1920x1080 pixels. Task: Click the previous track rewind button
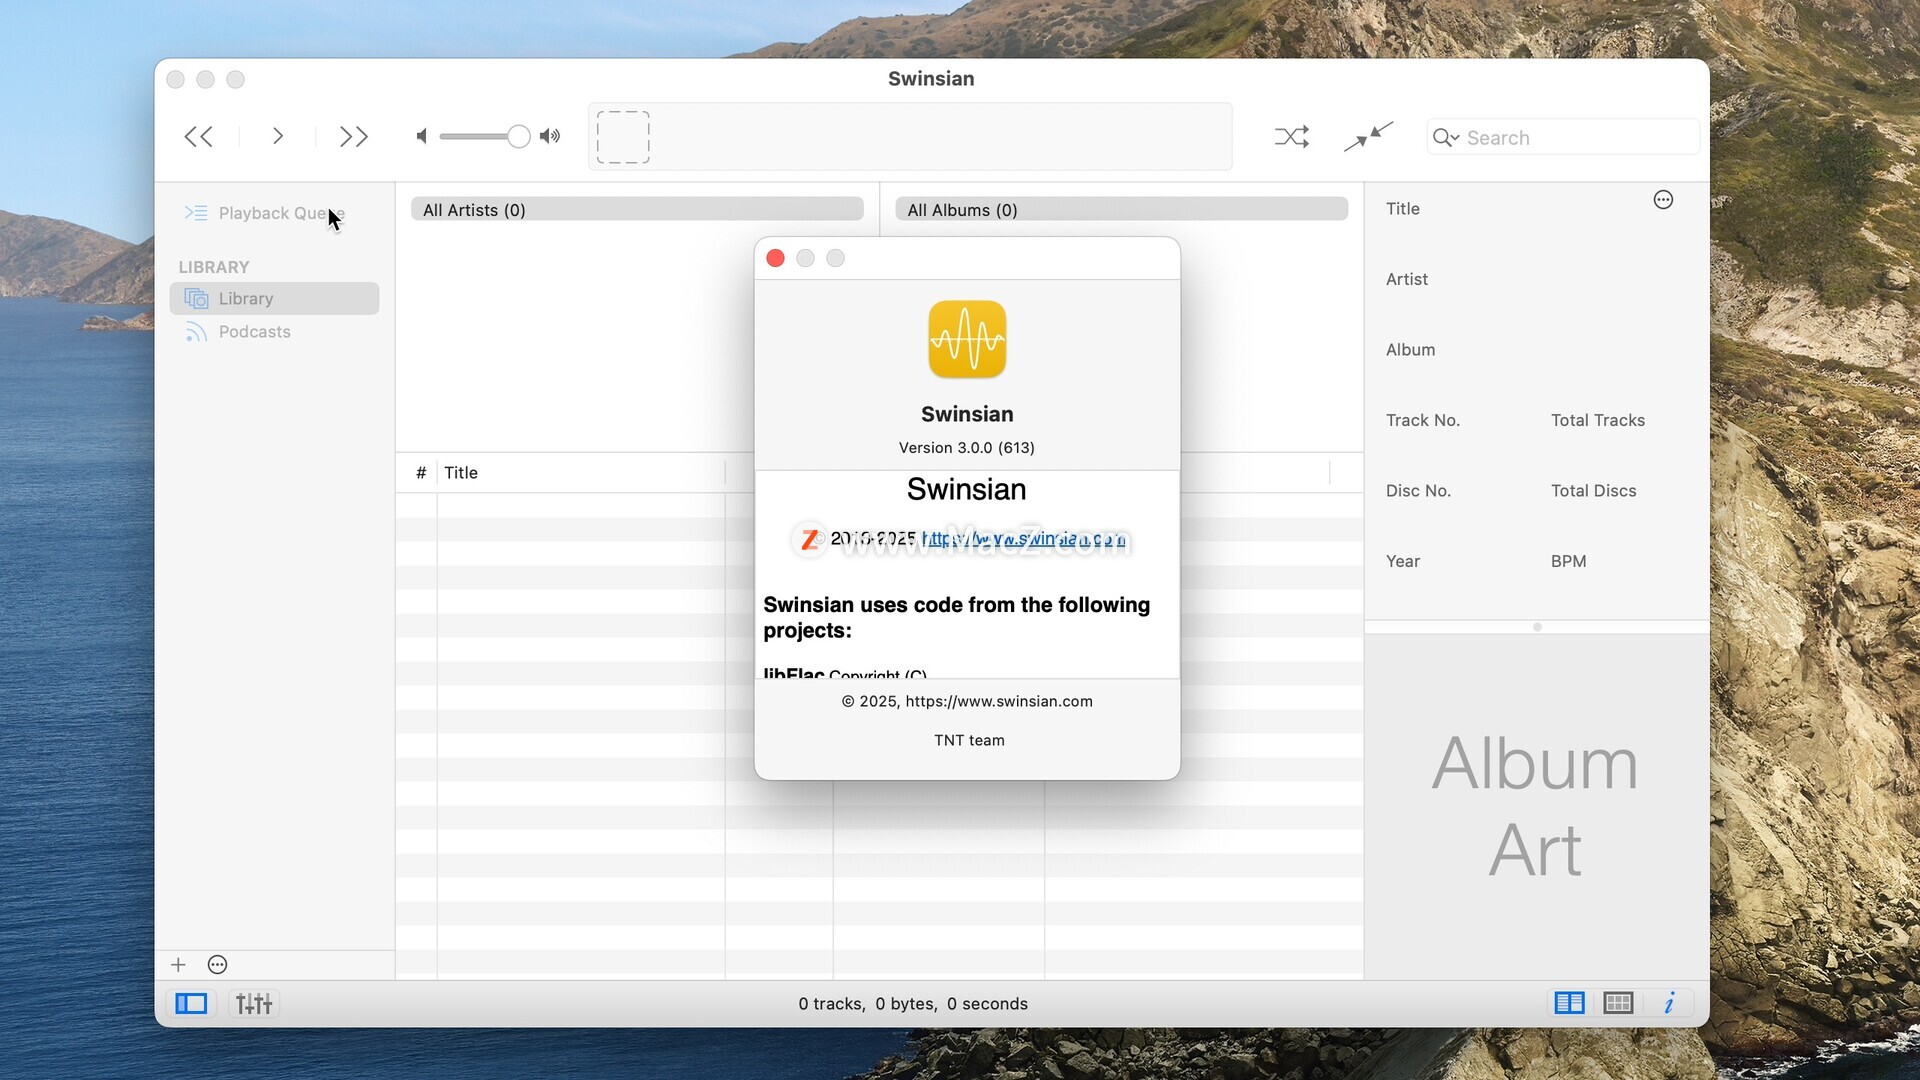tap(198, 137)
